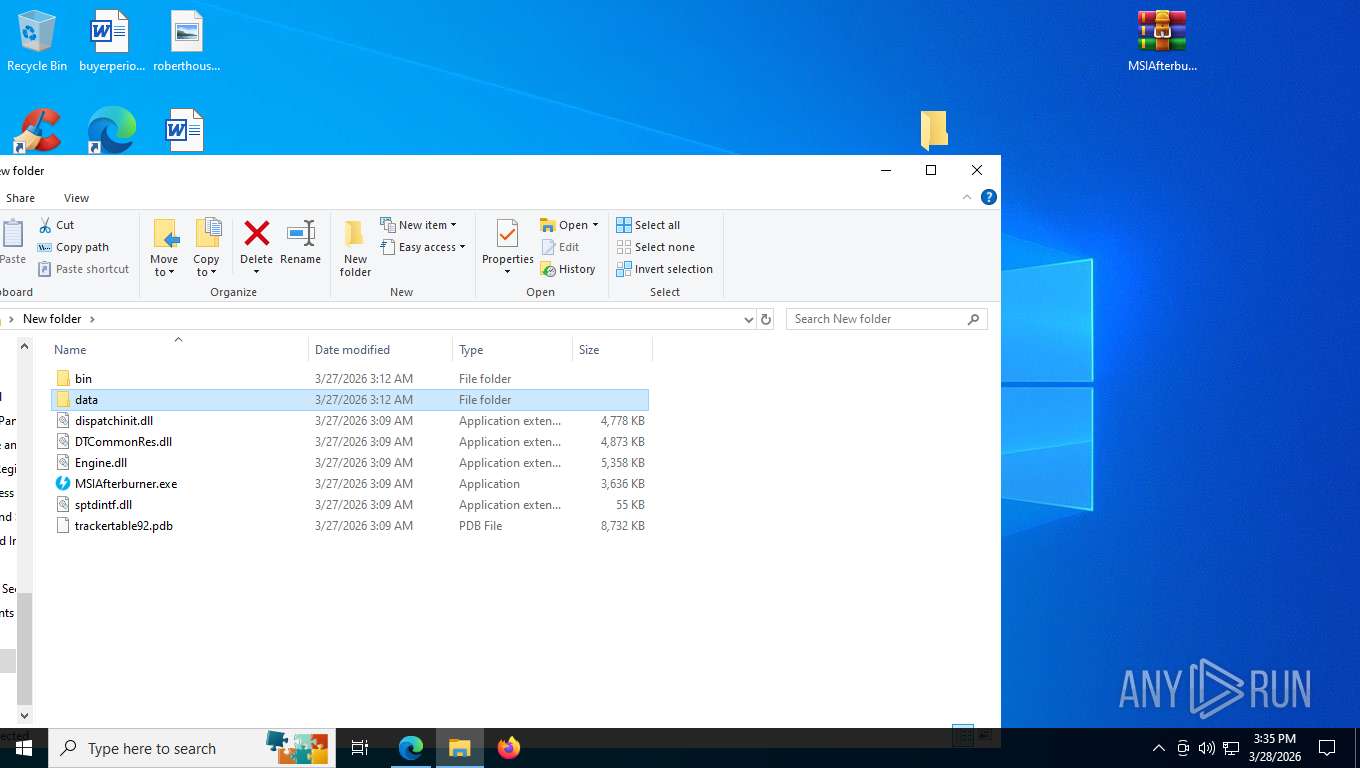Screen dimensions: 1360x768
Task: Expand the breadcrumb arrow after New folder
Action: pos(92,319)
